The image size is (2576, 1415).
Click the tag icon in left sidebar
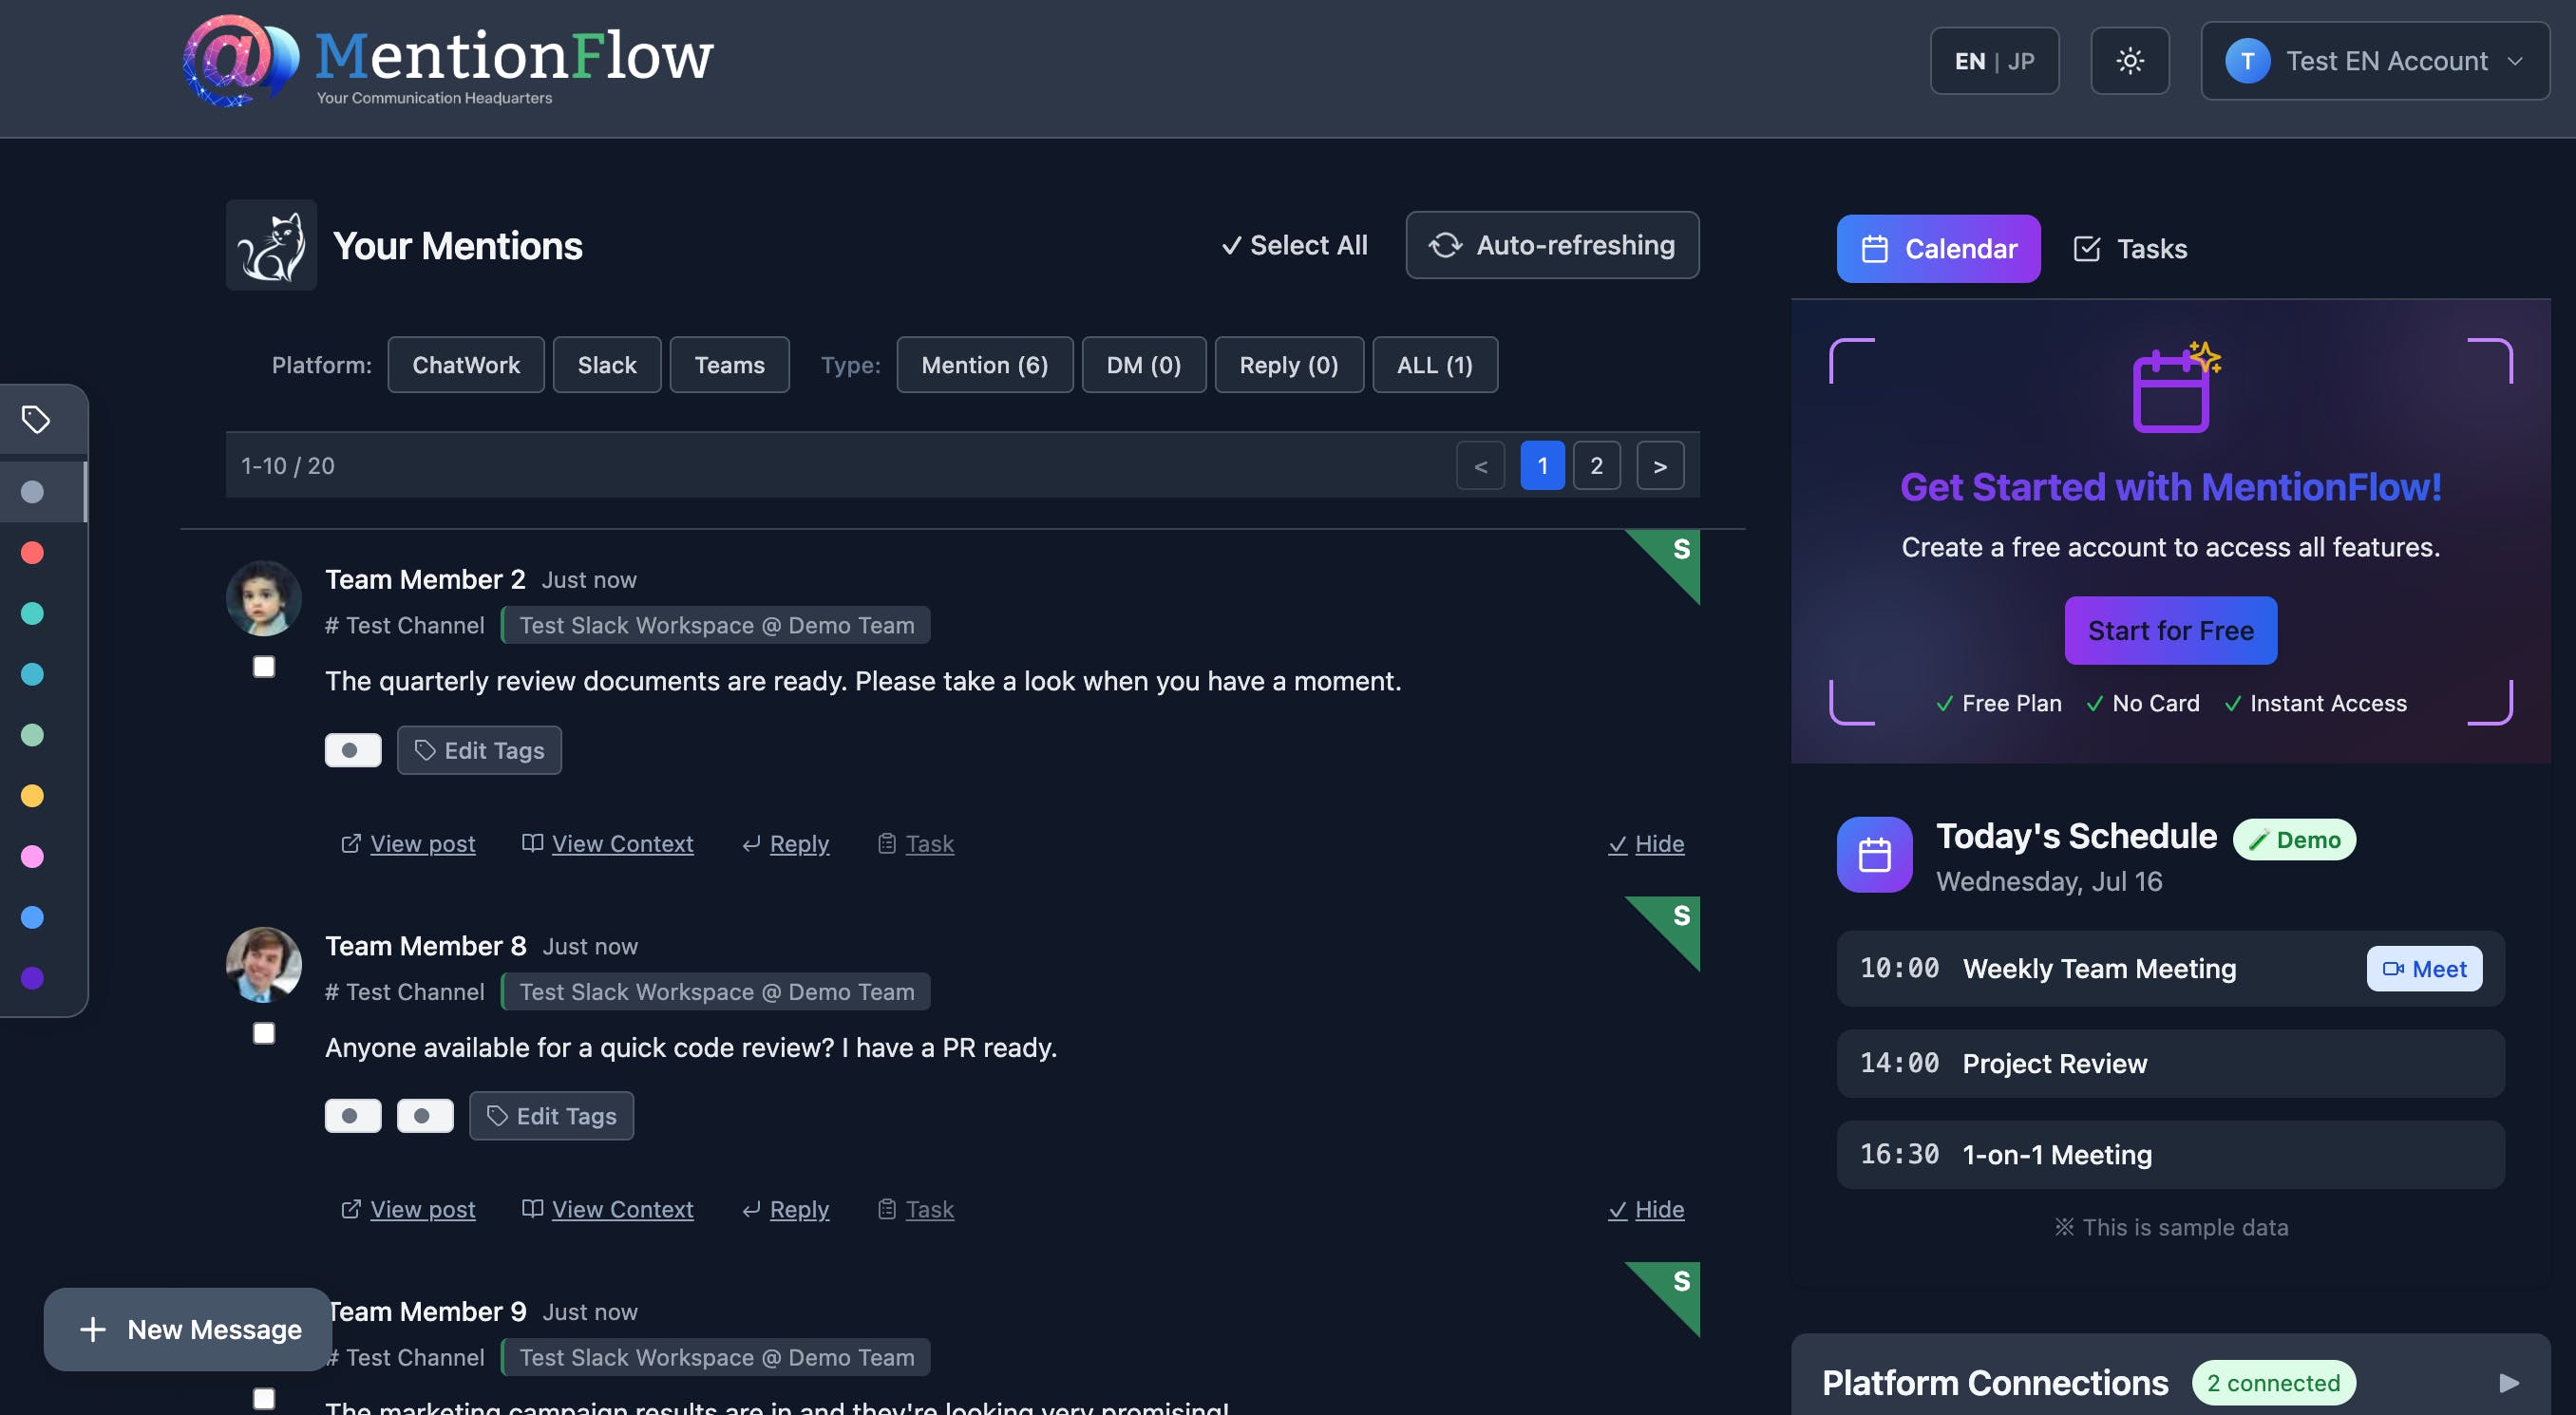36,419
